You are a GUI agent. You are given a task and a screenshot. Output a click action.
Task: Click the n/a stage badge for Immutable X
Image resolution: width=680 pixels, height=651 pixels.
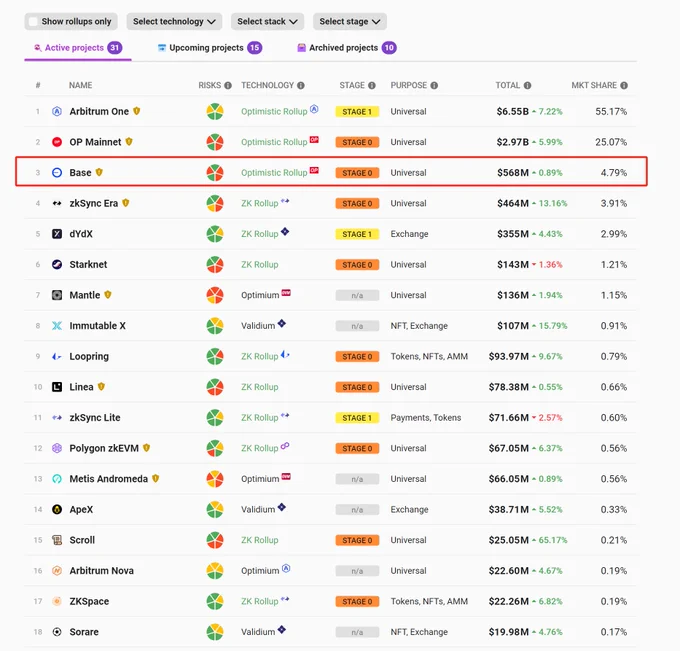click(x=357, y=326)
